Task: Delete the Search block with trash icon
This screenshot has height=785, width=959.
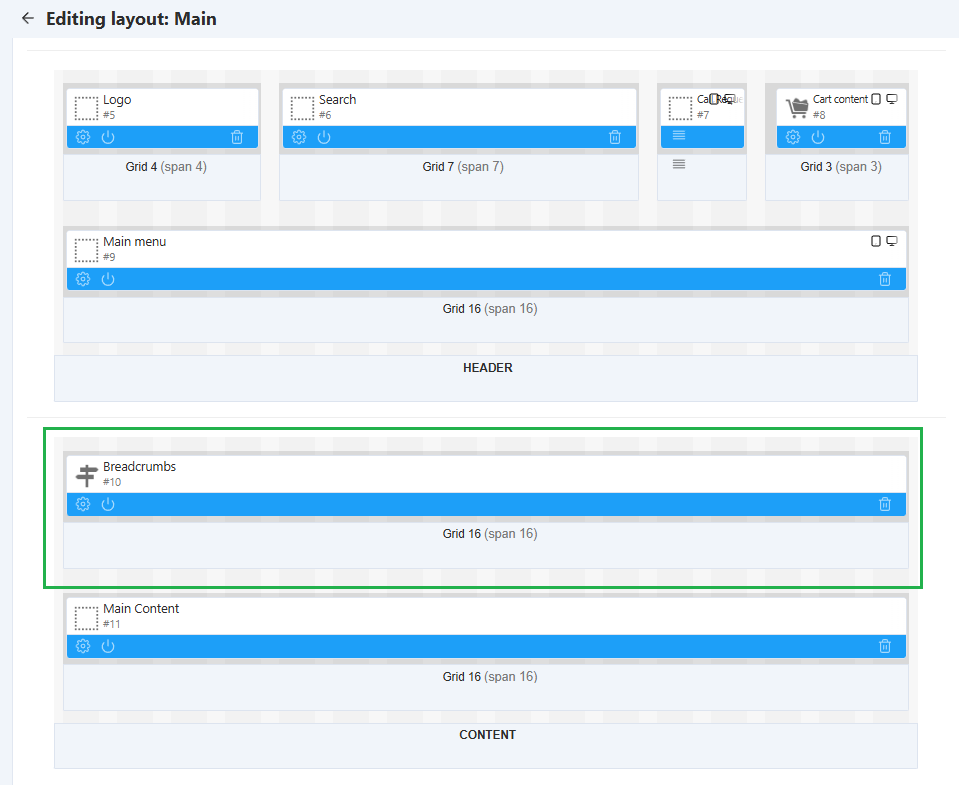Action: [x=615, y=137]
